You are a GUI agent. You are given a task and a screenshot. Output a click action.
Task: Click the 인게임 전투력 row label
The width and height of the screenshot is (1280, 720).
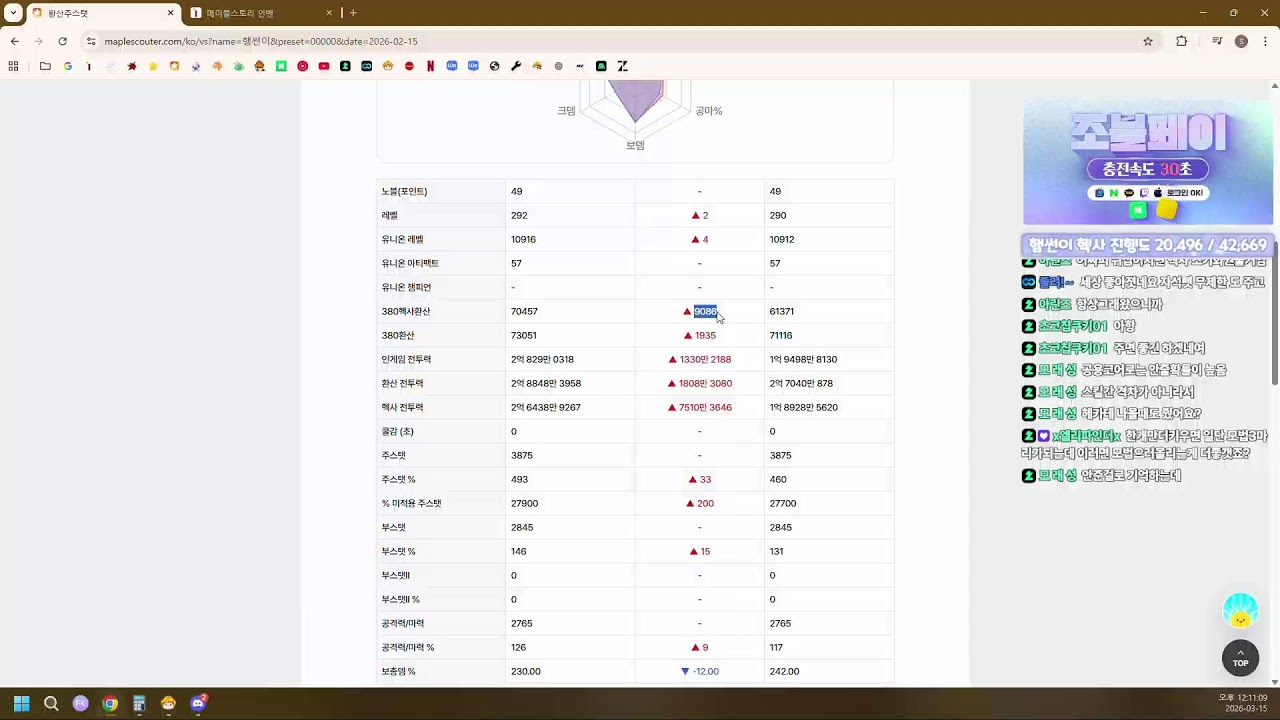click(x=406, y=359)
